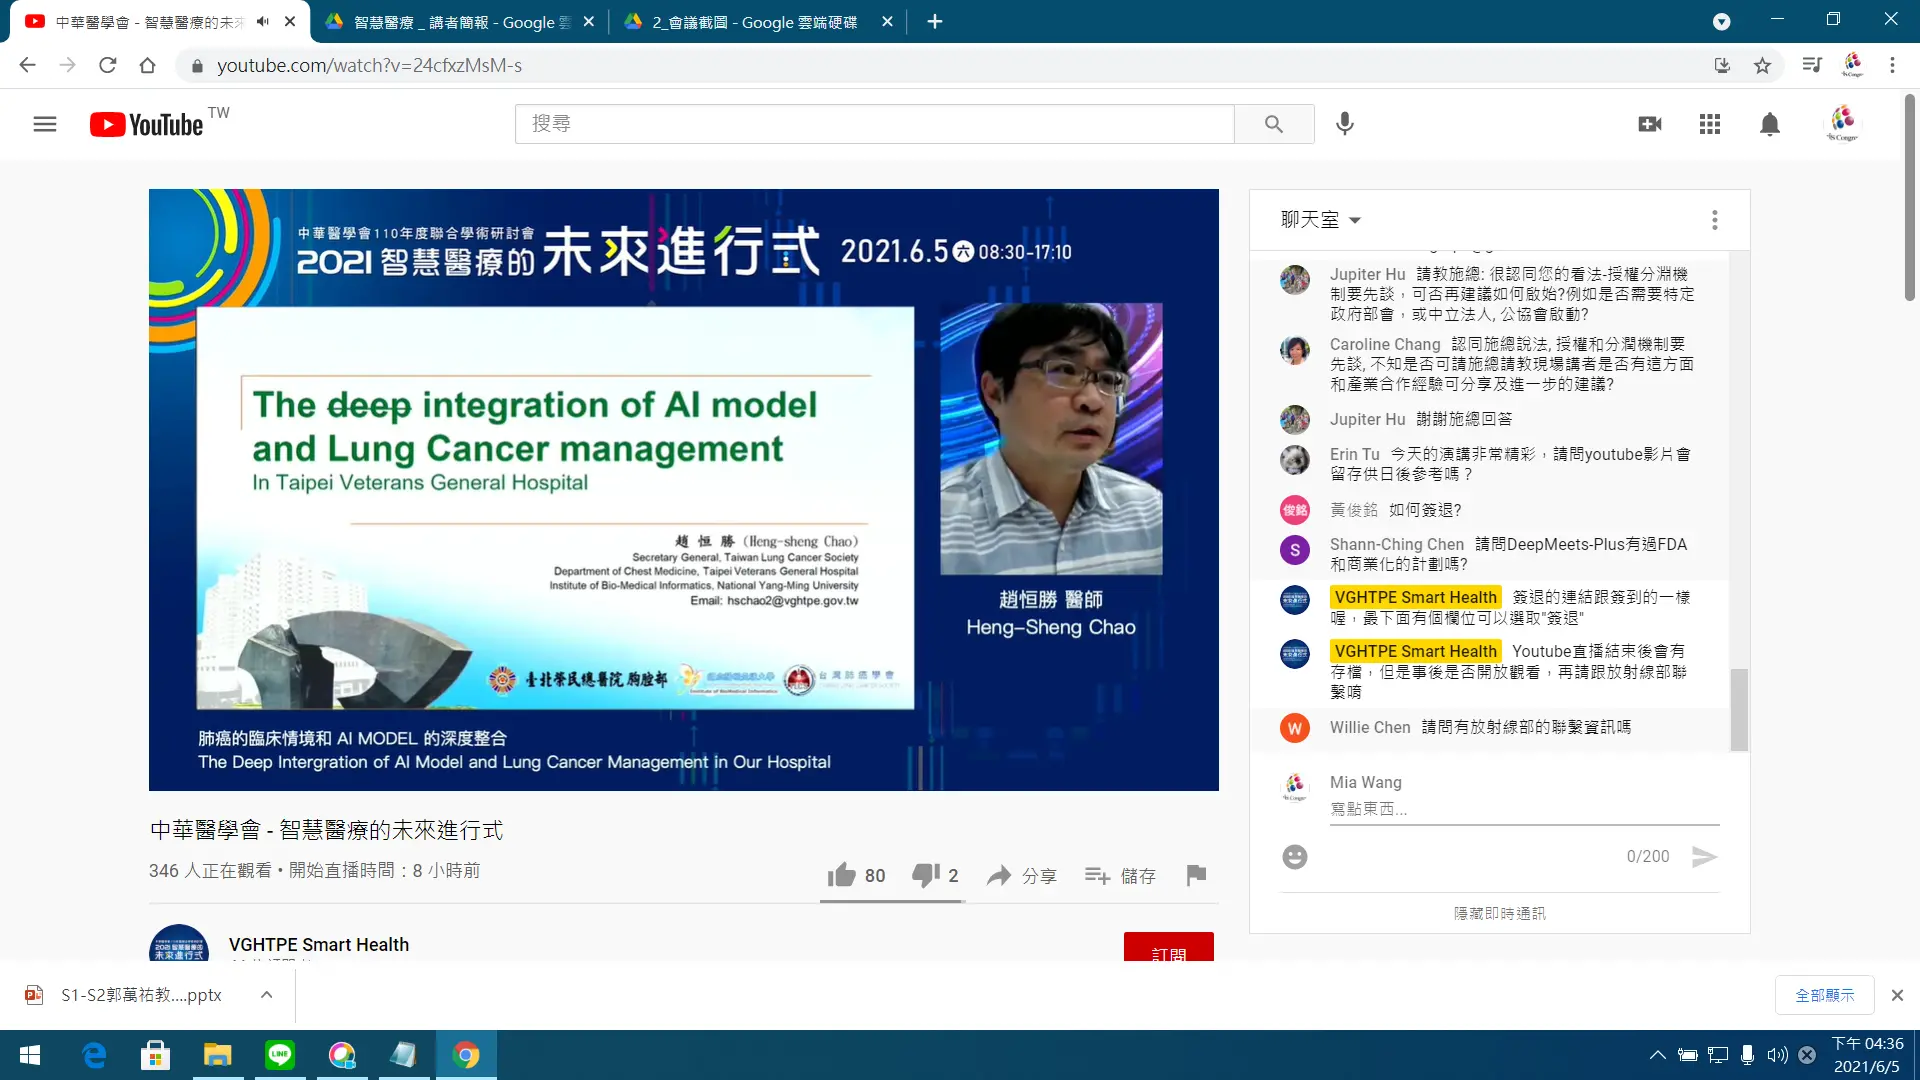Image resolution: width=1920 pixels, height=1080 pixels.
Task: Click the YouTube search input field
Action: [x=874, y=124]
